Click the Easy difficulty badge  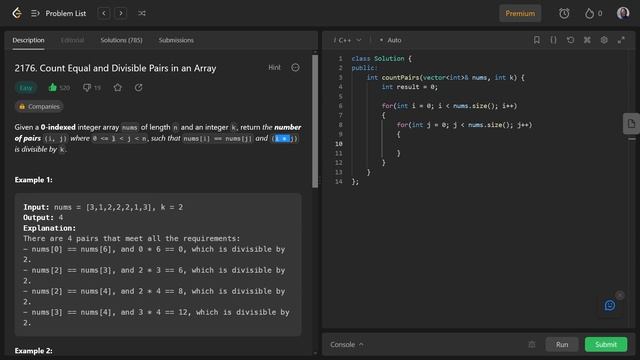coord(26,88)
